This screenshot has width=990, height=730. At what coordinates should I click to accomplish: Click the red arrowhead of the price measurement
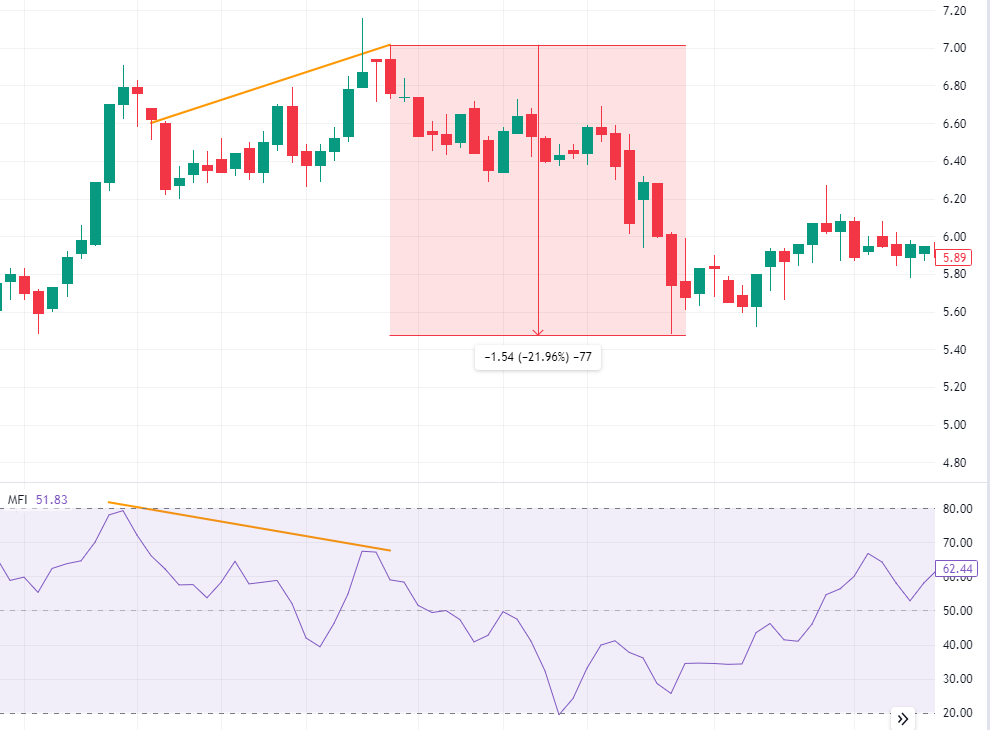click(x=538, y=331)
